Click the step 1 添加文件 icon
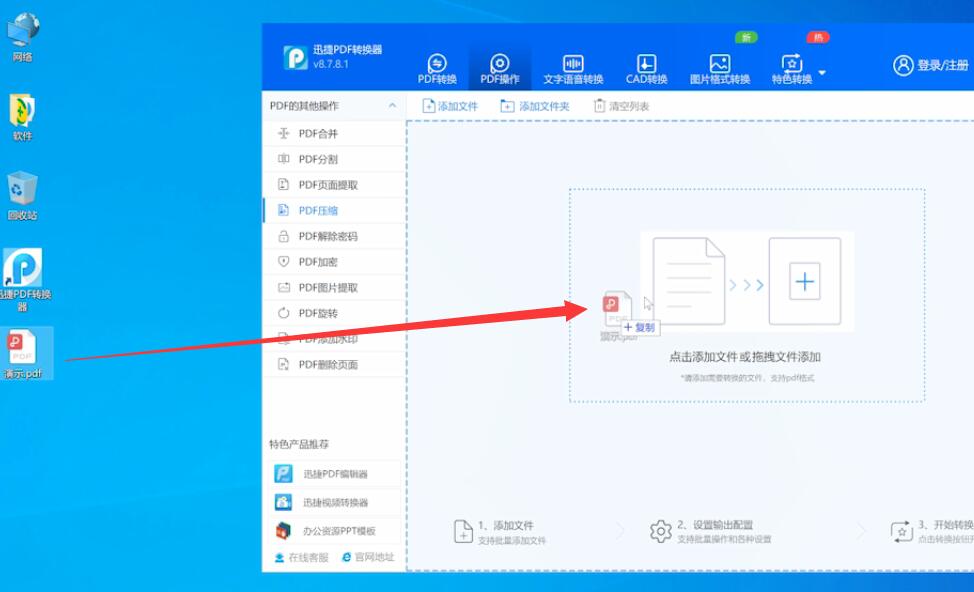 coord(463,532)
